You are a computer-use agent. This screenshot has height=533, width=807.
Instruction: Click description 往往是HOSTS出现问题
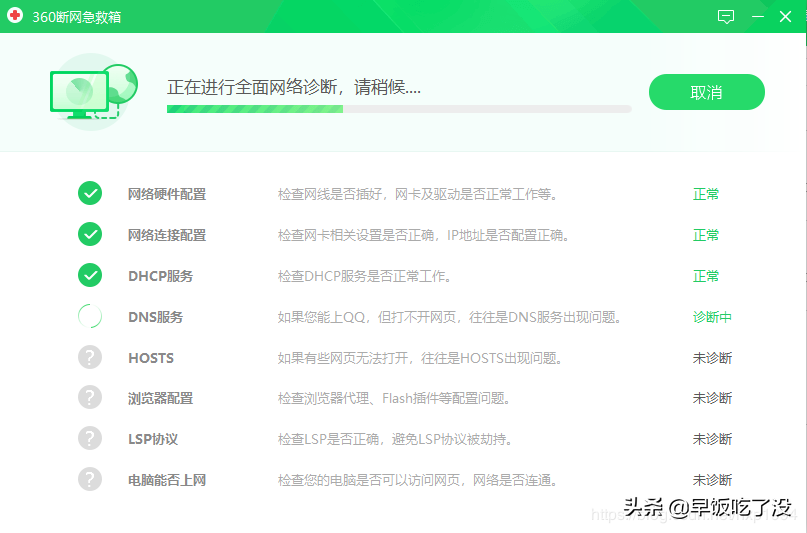pyautogui.click(x=419, y=358)
